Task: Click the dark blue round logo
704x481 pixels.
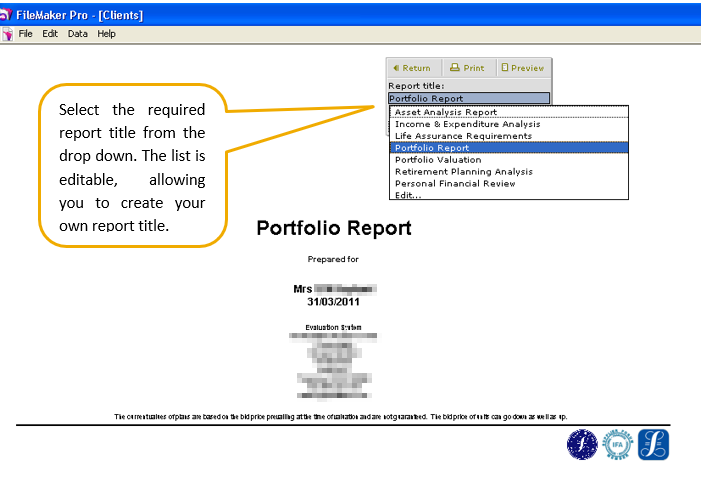Action: [x=582, y=445]
